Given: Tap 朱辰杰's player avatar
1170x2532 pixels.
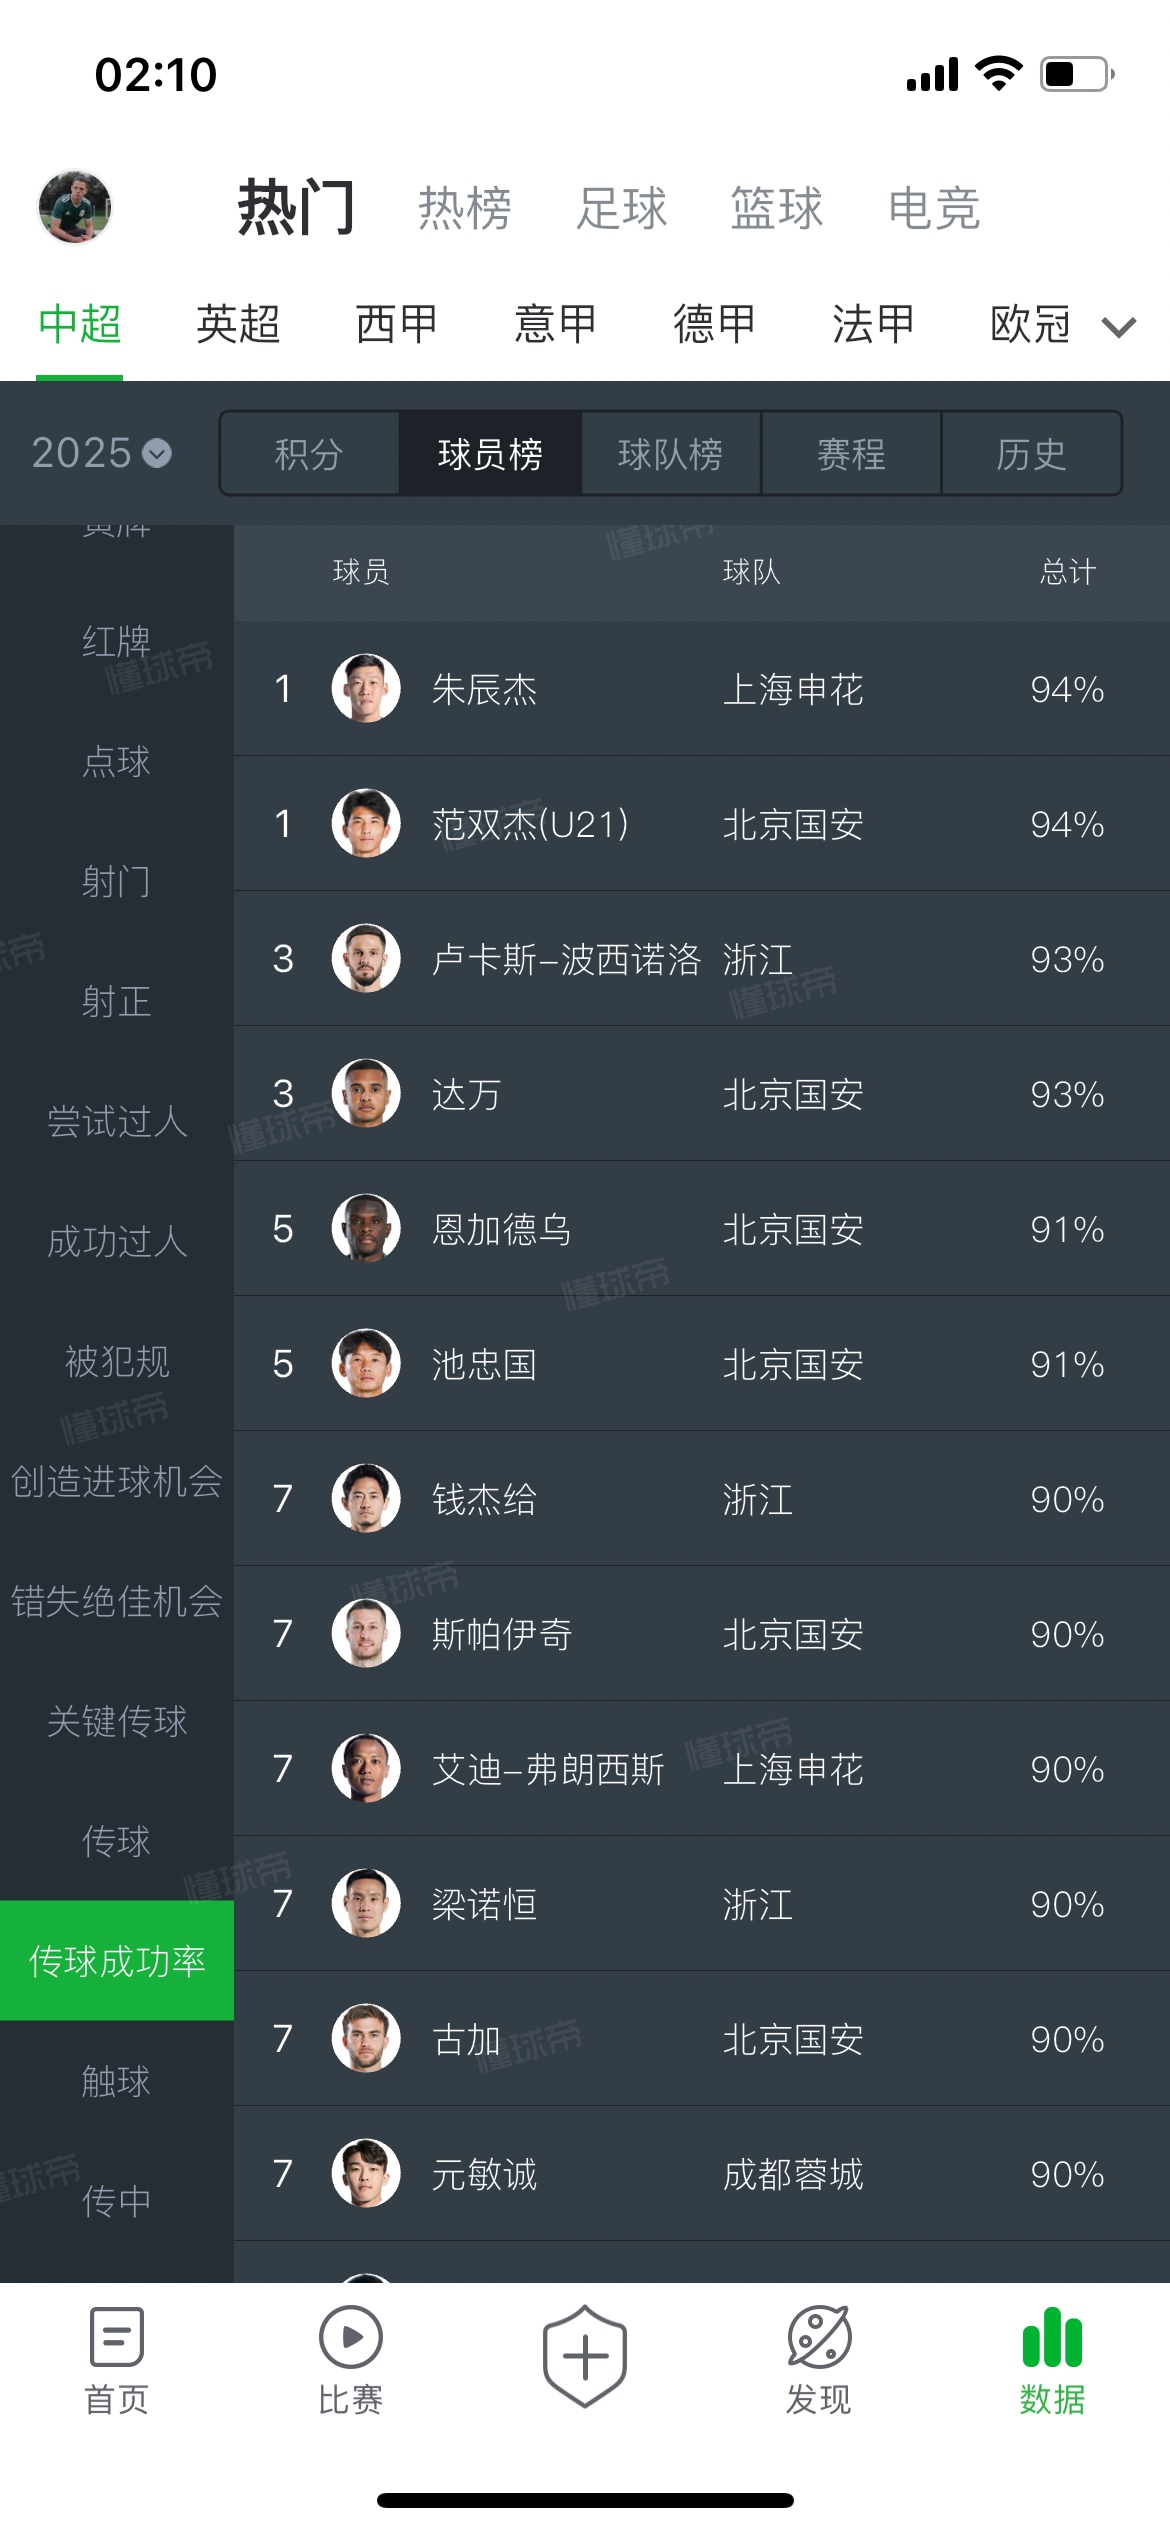Looking at the screenshot, I should tap(366, 688).
